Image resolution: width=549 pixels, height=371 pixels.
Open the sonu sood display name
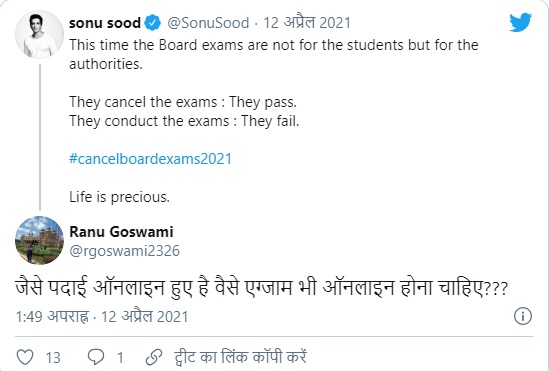coord(105,23)
